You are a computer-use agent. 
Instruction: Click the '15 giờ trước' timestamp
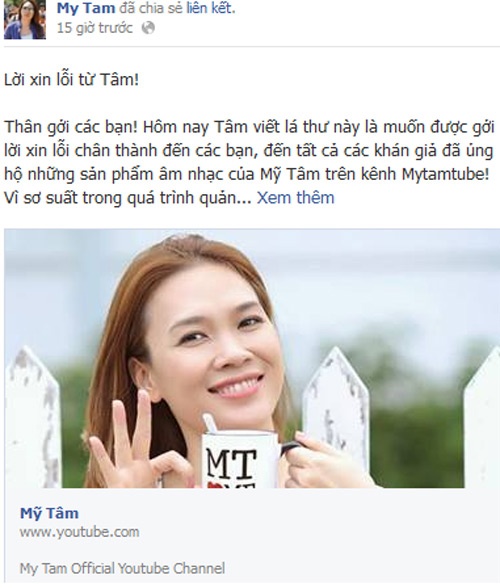(x=95, y=28)
